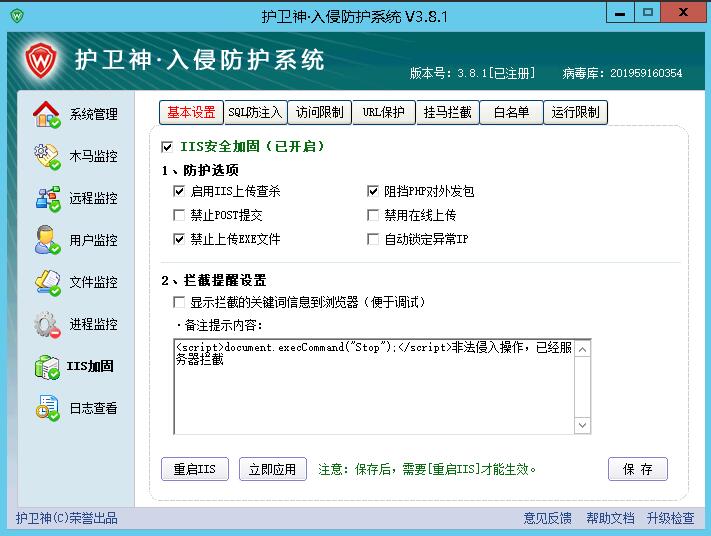This screenshot has height=536, width=711.
Task: Close the 护卫神 window
Action: pos(683,13)
